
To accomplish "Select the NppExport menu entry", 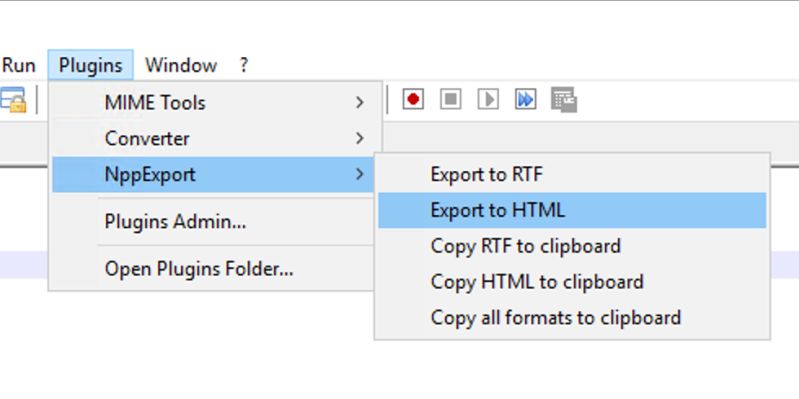I will tap(214, 174).
